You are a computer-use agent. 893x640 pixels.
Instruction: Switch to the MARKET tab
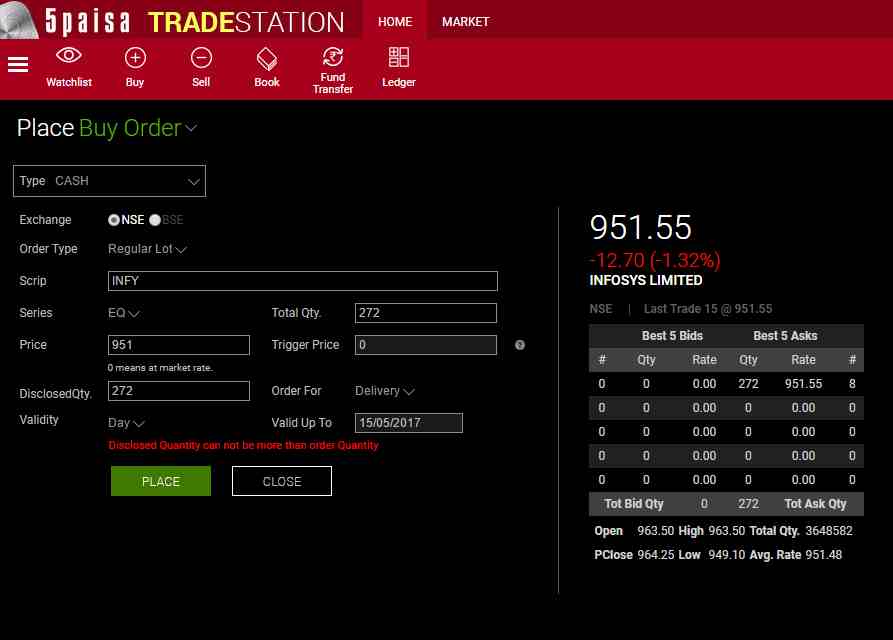pyautogui.click(x=465, y=21)
